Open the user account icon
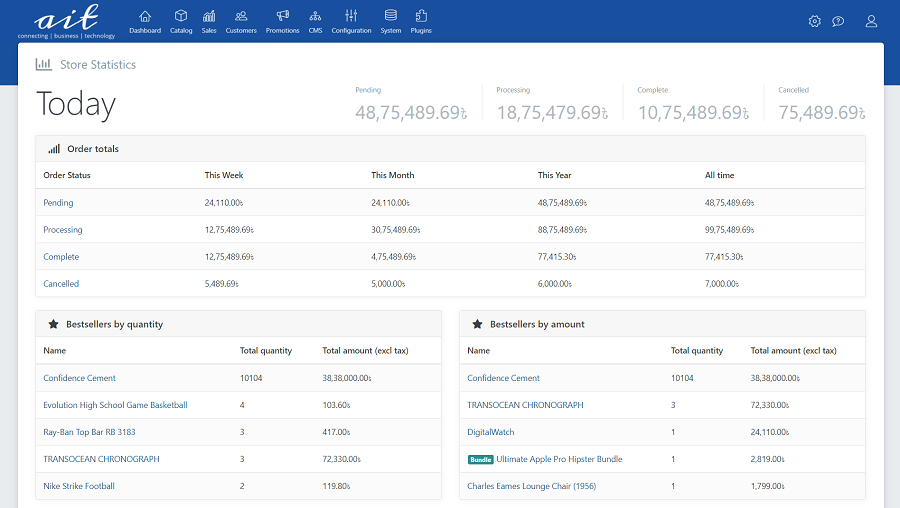 point(871,21)
